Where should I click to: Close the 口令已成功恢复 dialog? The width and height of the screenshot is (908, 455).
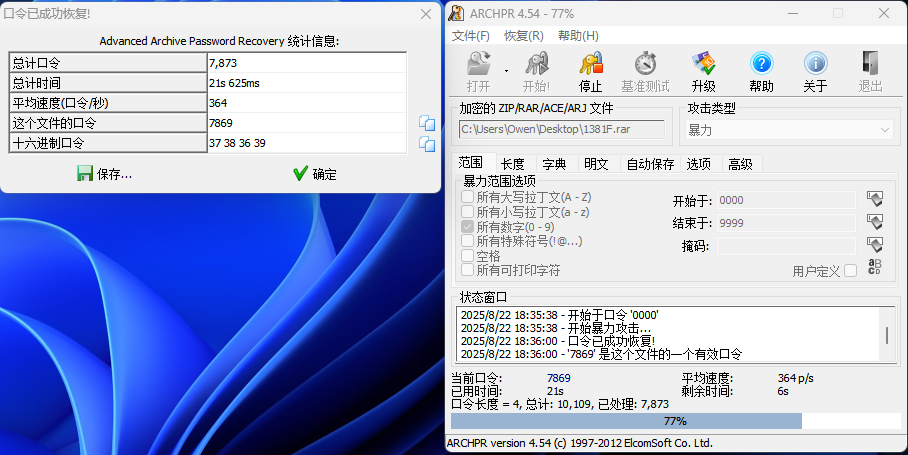pos(426,14)
